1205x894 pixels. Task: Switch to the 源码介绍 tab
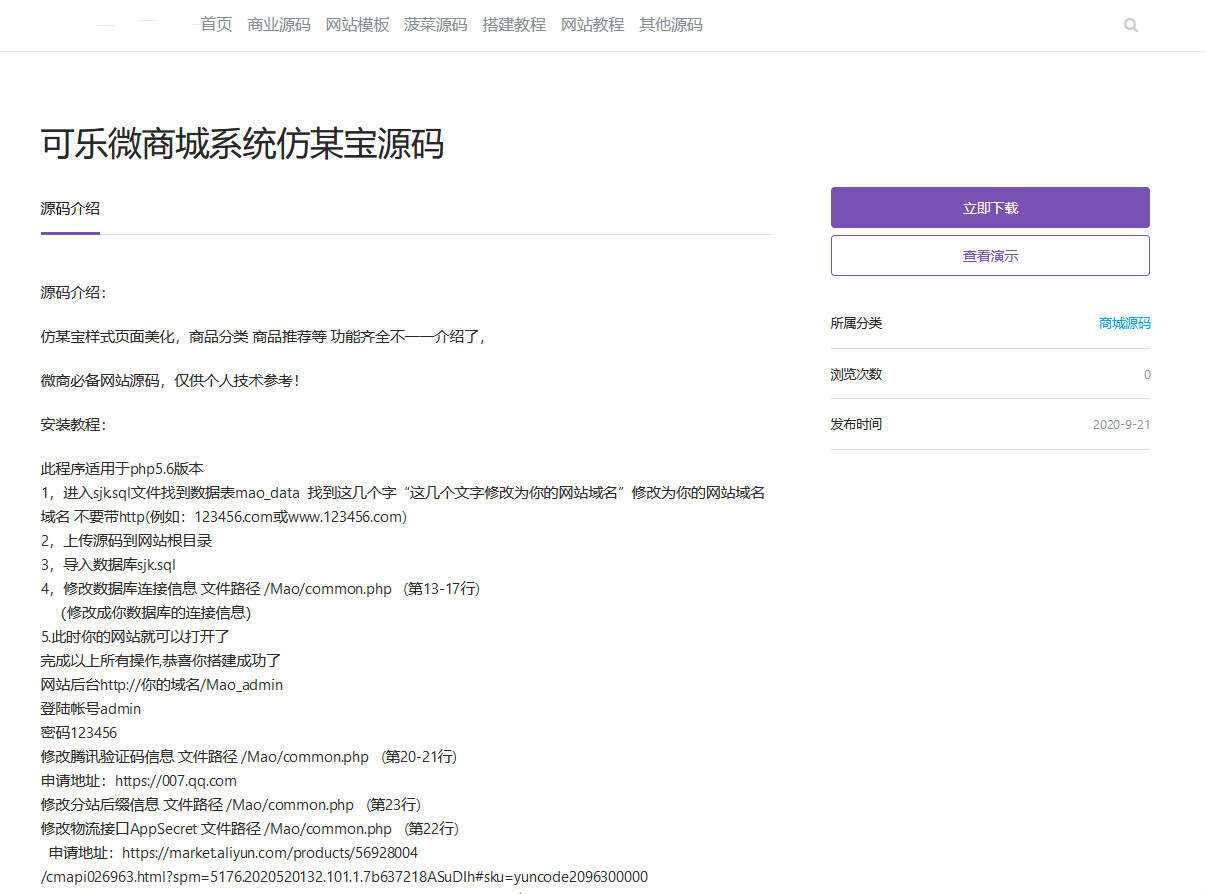point(69,208)
